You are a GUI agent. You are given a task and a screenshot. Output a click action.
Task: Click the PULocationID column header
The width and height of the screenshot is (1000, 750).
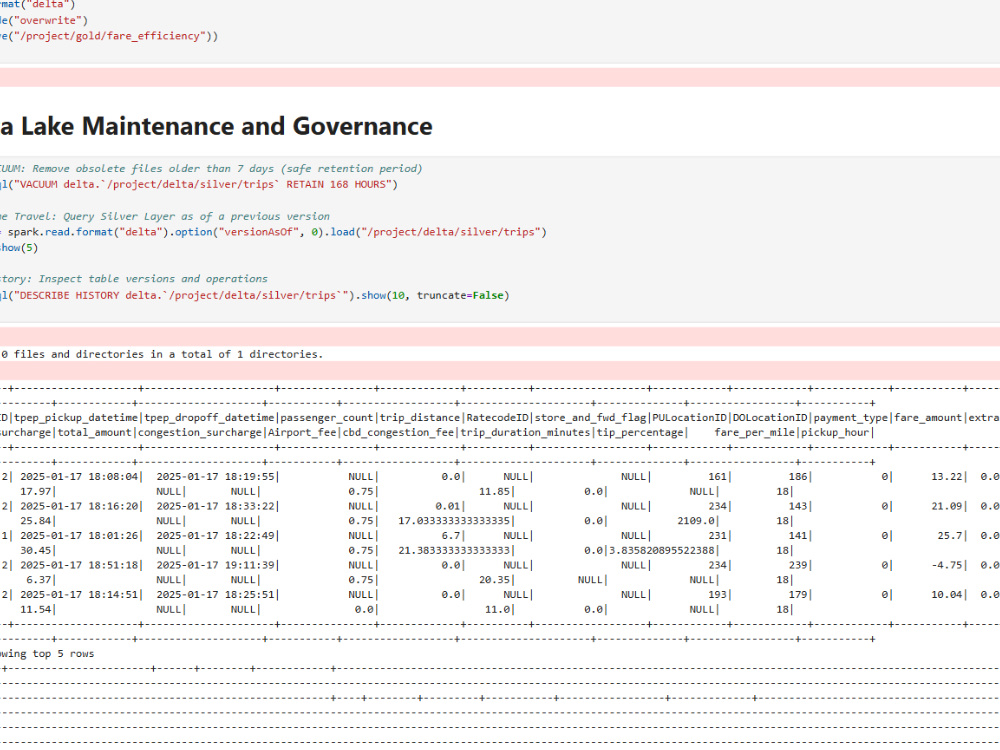point(689,418)
